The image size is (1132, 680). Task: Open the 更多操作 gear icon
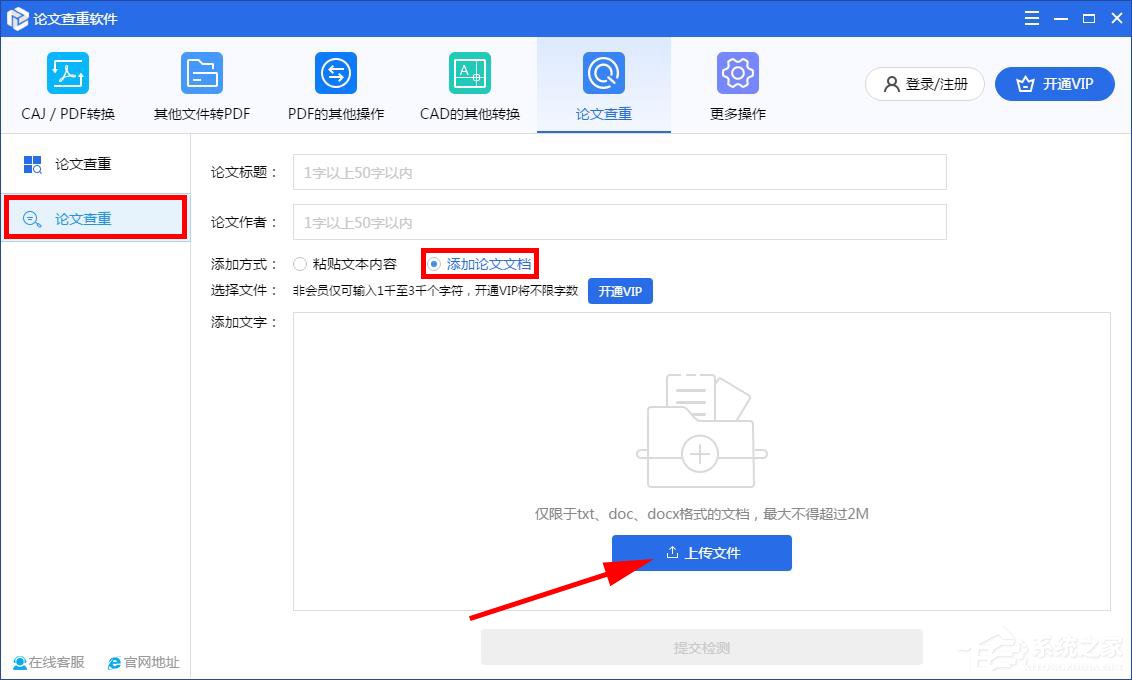(738, 73)
